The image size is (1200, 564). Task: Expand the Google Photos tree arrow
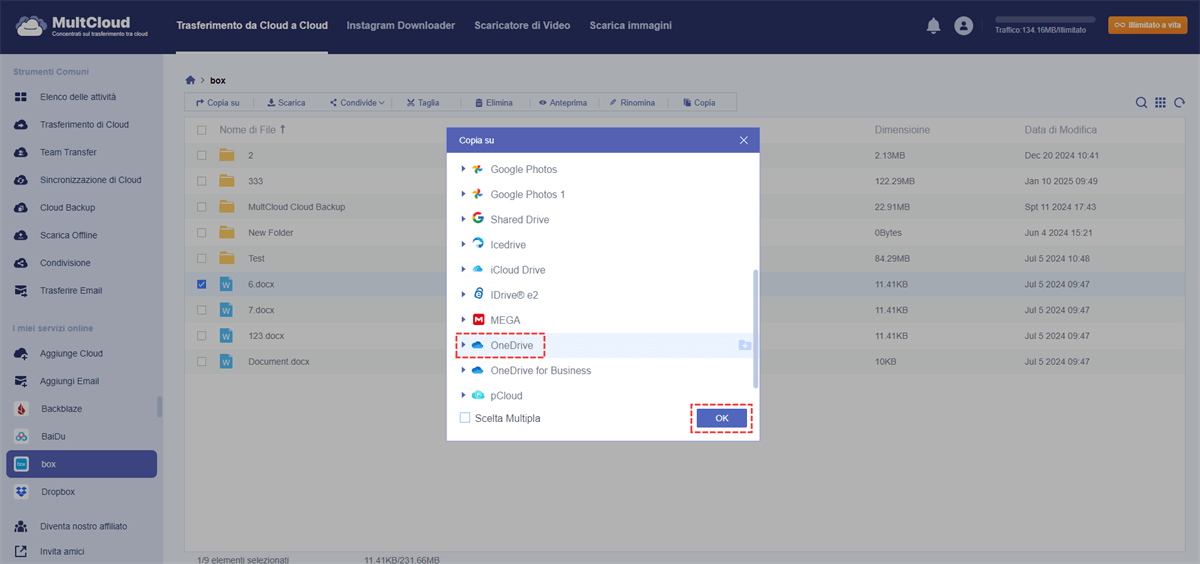[x=463, y=169]
